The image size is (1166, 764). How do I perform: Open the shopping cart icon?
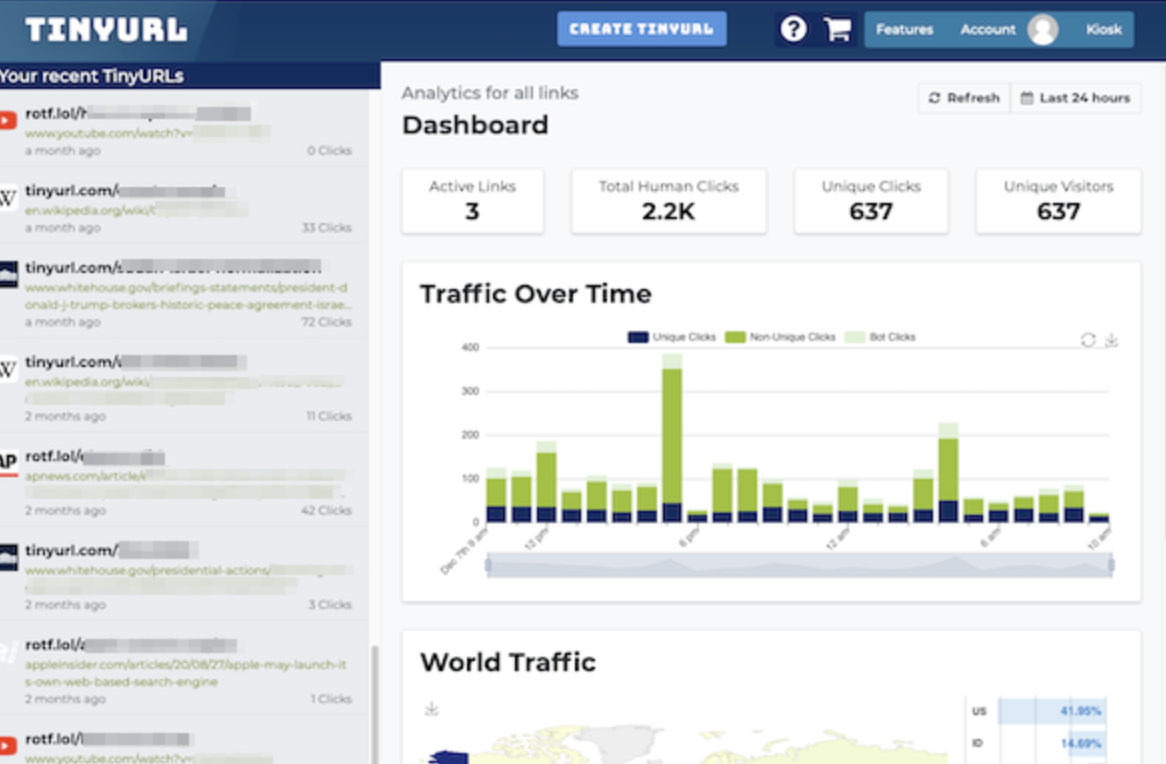837,29
